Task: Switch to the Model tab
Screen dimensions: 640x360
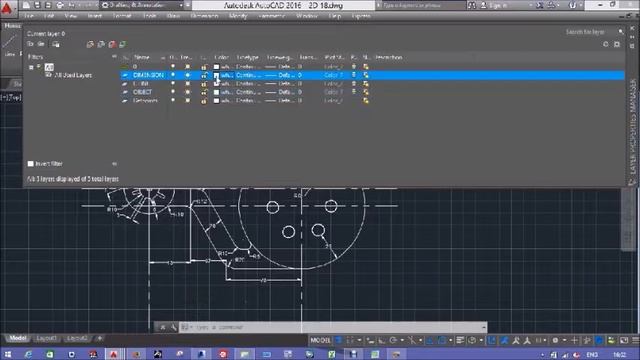Action: pyautogui.click(x=18, y=338)
